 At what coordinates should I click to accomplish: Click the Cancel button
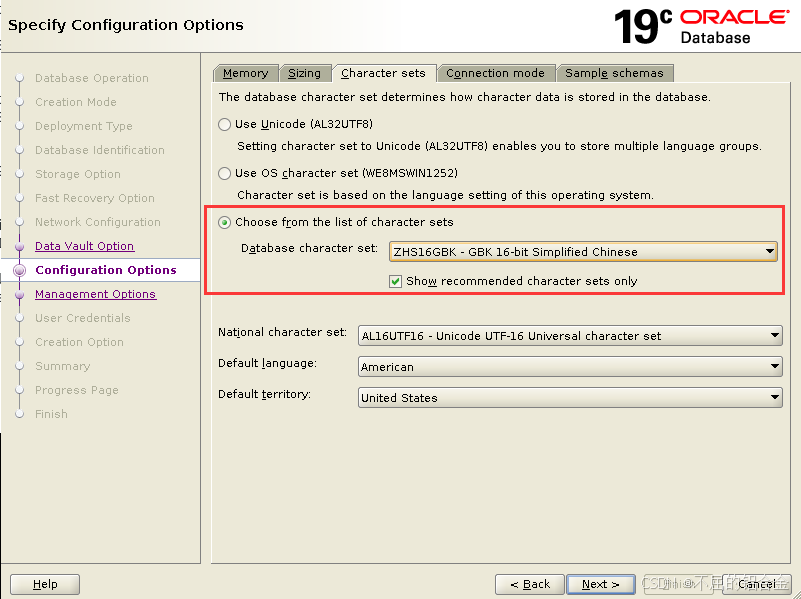click(x=757, y=584)
